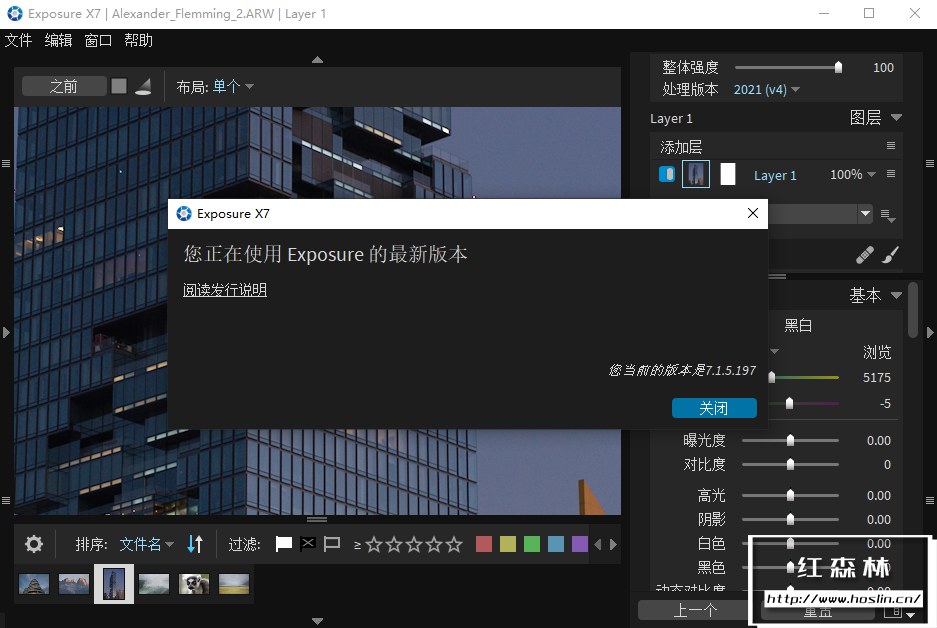
Task: Select the lemur filmstrip thumbnail
Action: click(194, 584)
